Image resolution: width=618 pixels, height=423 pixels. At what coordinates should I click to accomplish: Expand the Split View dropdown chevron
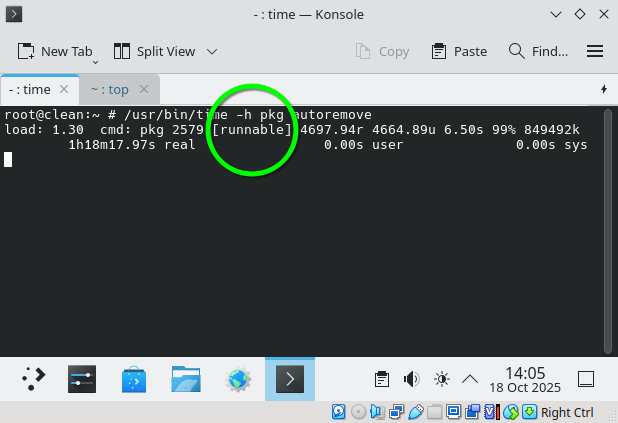(212, 51)
